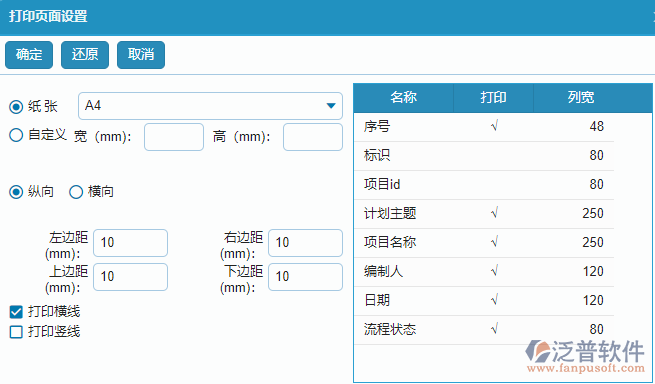This screenshot has width=655, height=384.
Task: Uncheck the 打印横线 checkbox
Action: point(16,312)
